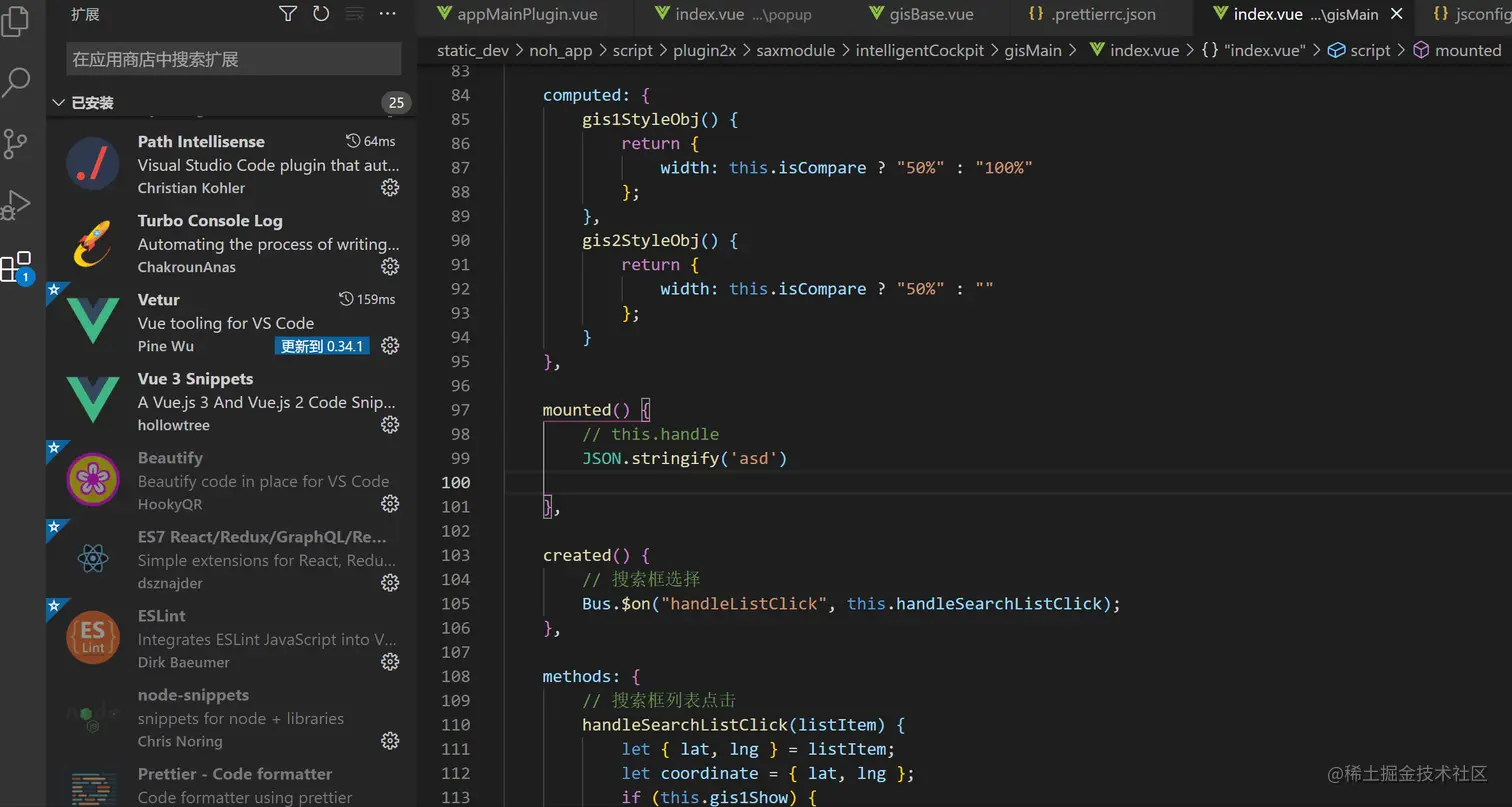This screenshot has height=807, width=1512.
Task: Click noh_app breadcrumb segment
Action: tap(560, 50)
